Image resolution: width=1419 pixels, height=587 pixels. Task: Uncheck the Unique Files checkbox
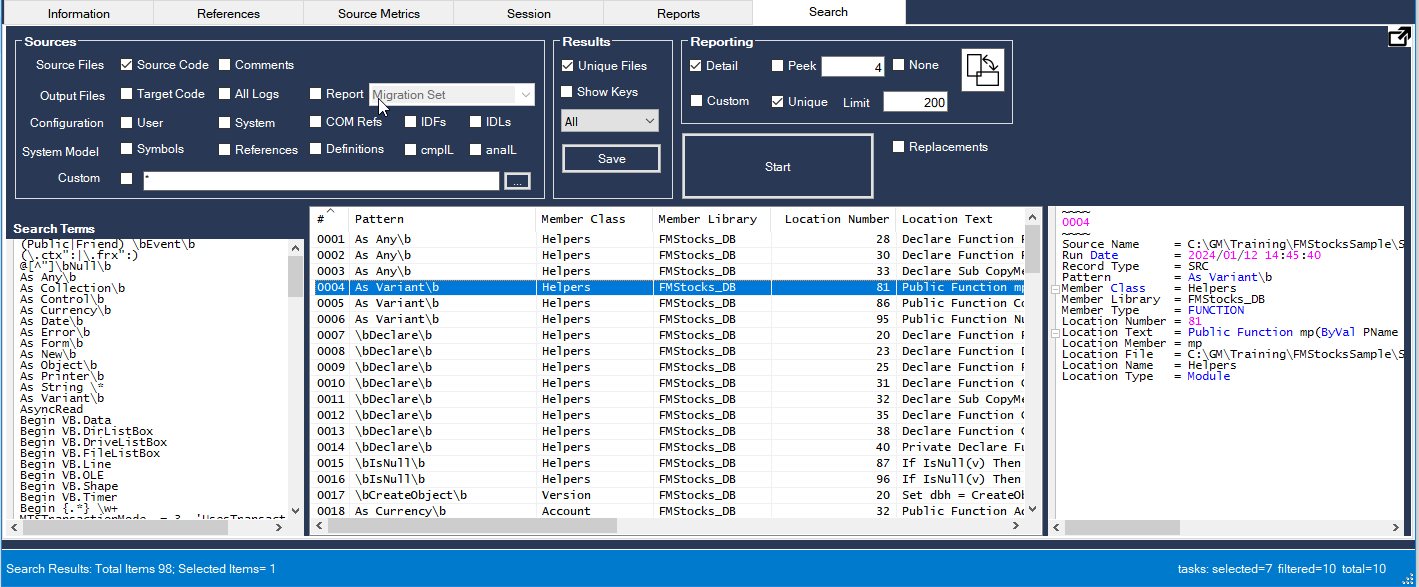(x=567, y=66)
